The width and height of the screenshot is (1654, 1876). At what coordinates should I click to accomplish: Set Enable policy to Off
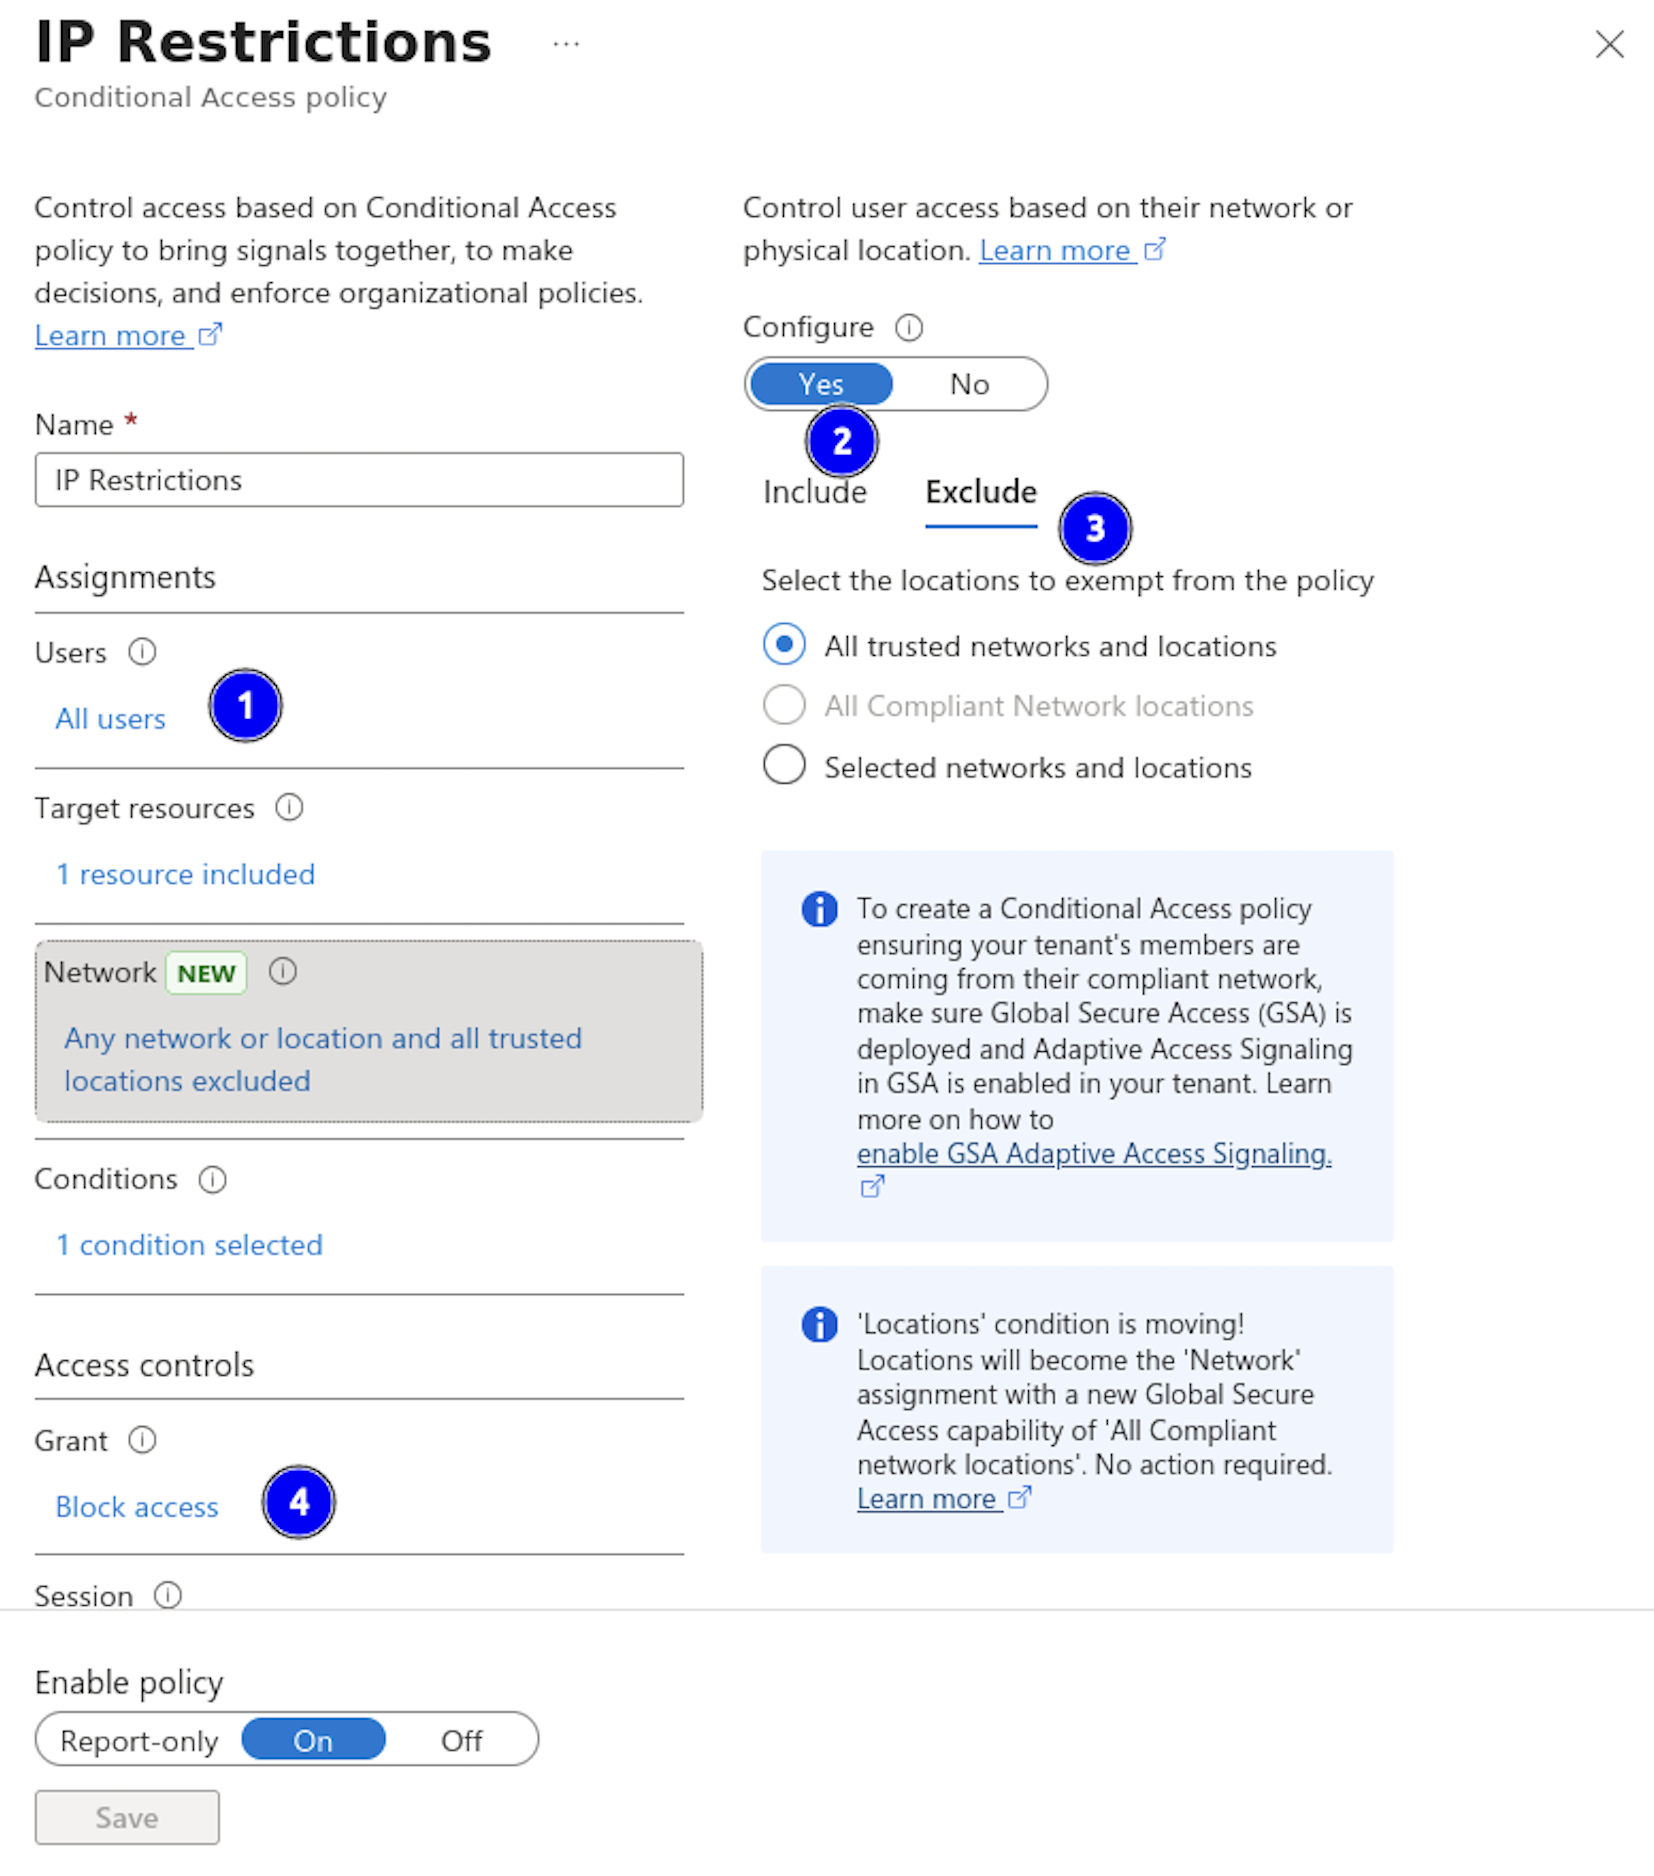(461, 1741)
